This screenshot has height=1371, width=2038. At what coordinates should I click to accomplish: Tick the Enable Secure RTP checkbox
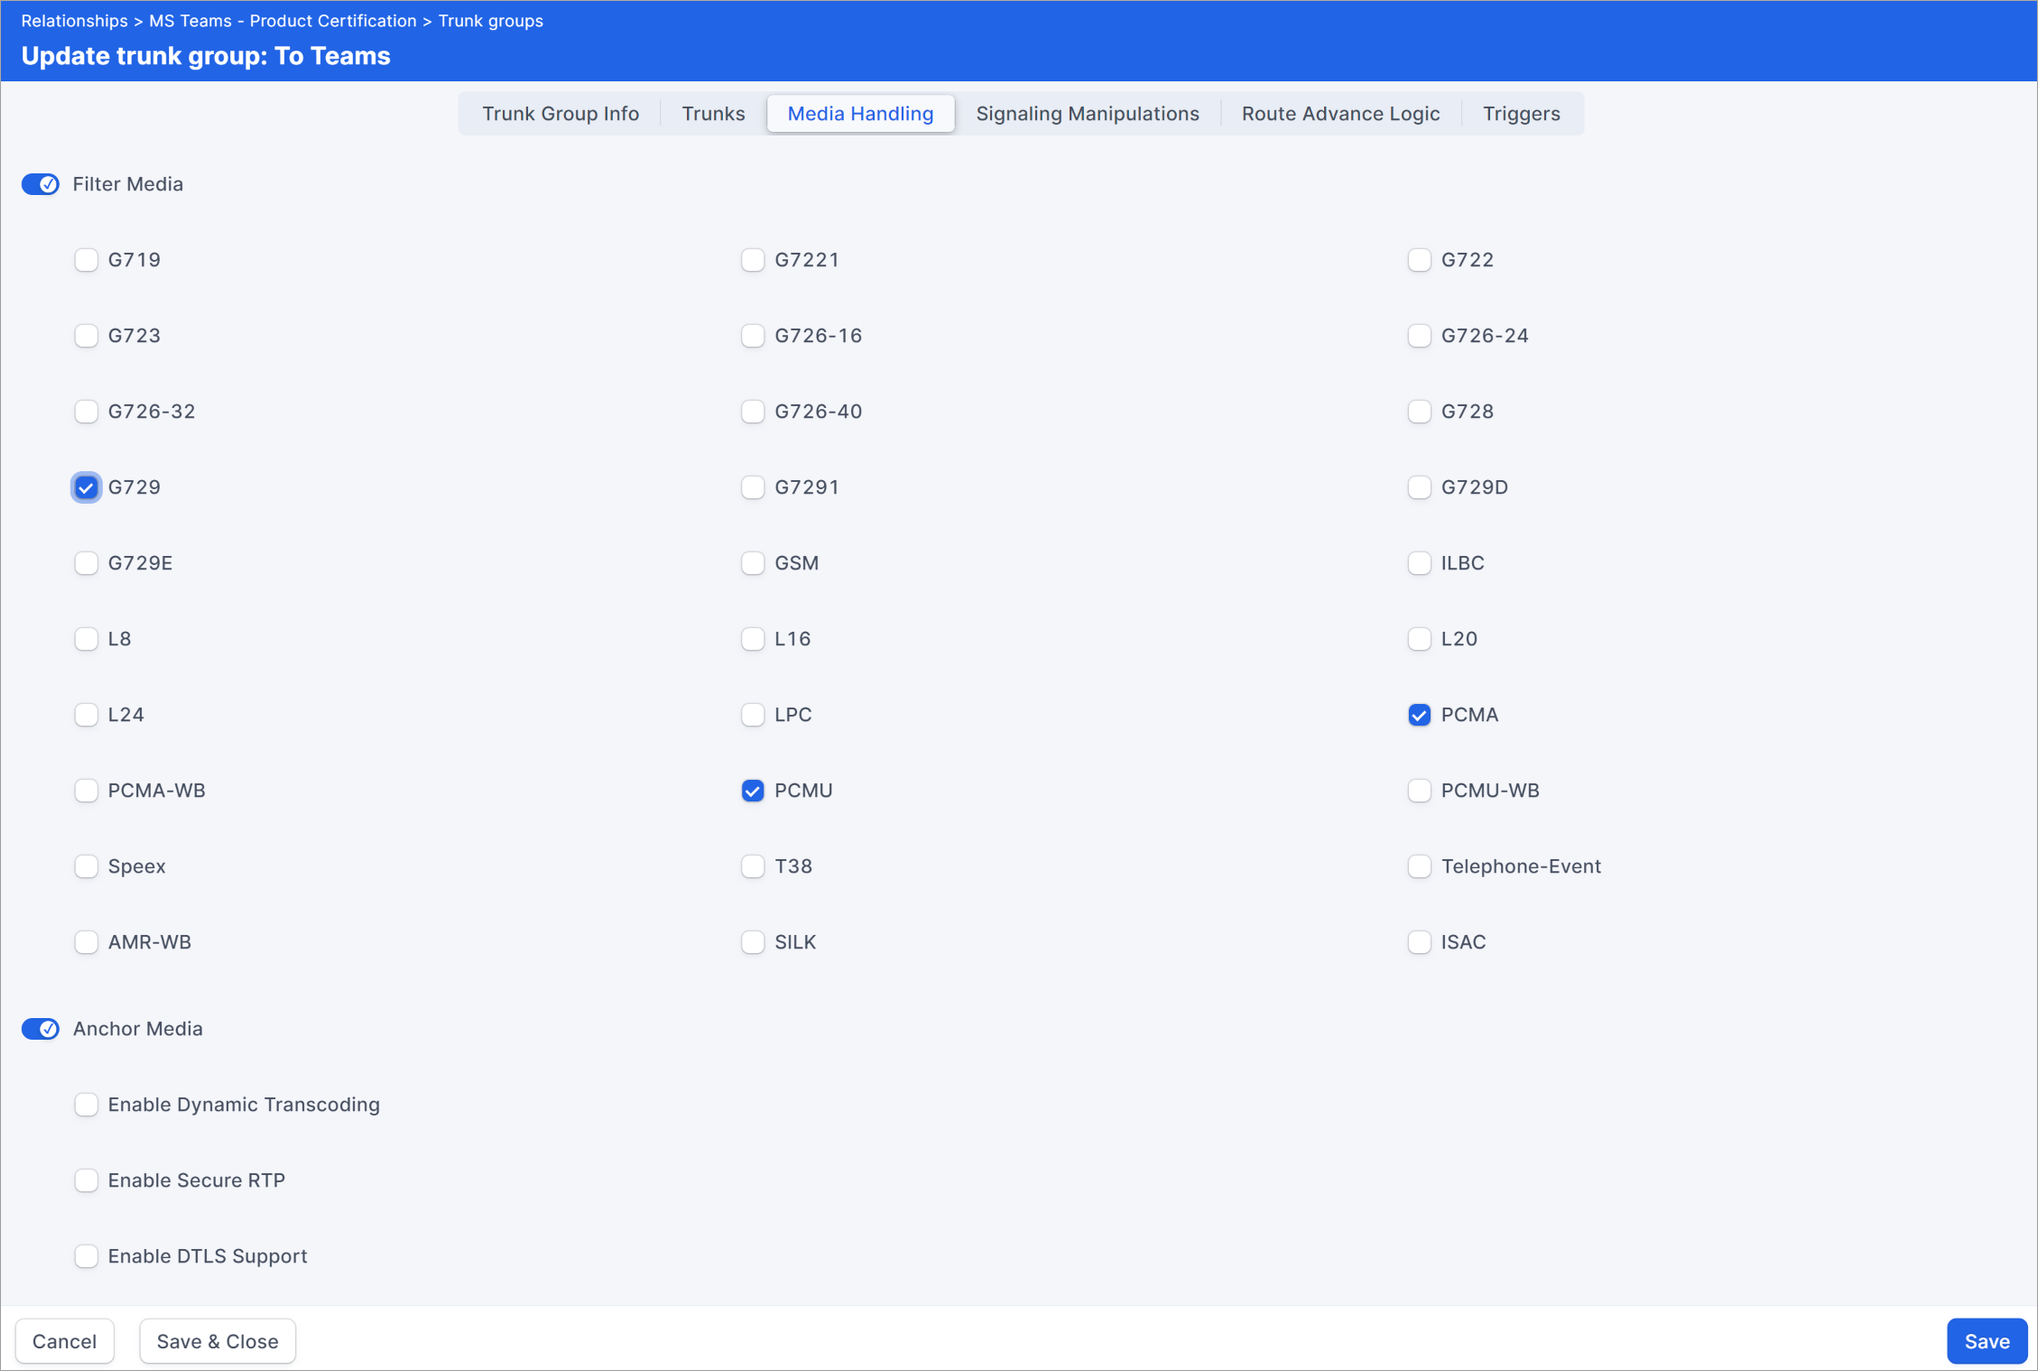coord(86,1180)
